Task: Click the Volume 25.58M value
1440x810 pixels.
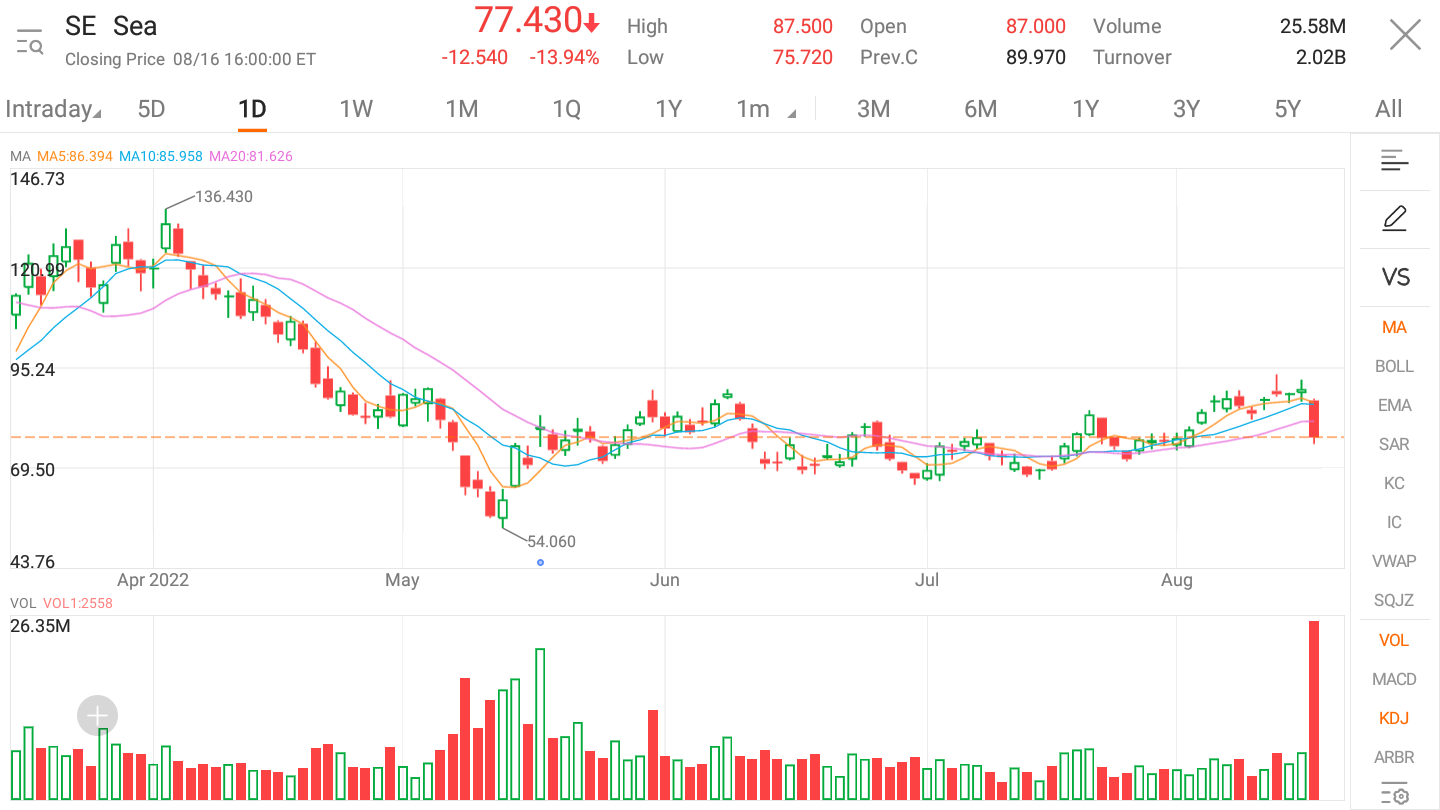Action: 1313,26
